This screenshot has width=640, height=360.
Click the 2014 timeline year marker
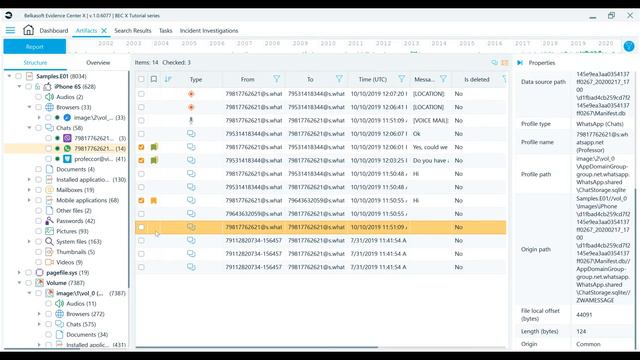(x=439, y=43)
